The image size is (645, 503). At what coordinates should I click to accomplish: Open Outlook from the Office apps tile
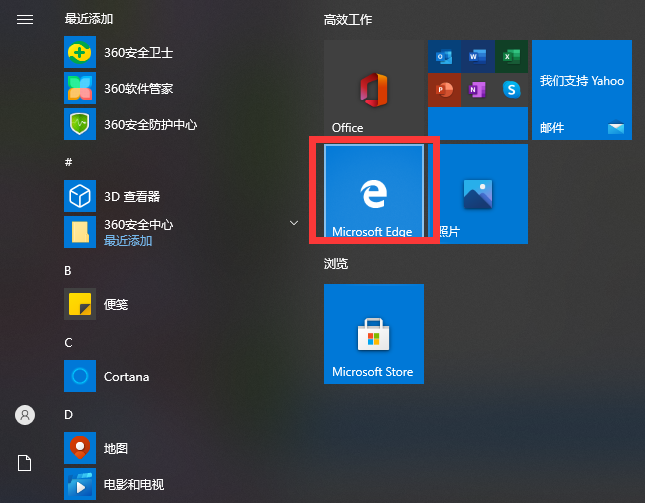(x=444, y=56)
